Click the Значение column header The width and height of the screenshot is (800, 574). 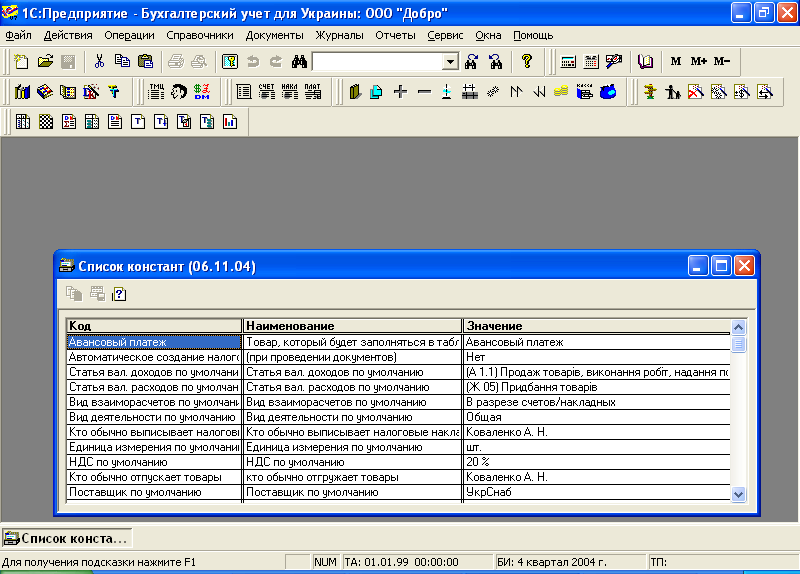click(x=597, y=326)
